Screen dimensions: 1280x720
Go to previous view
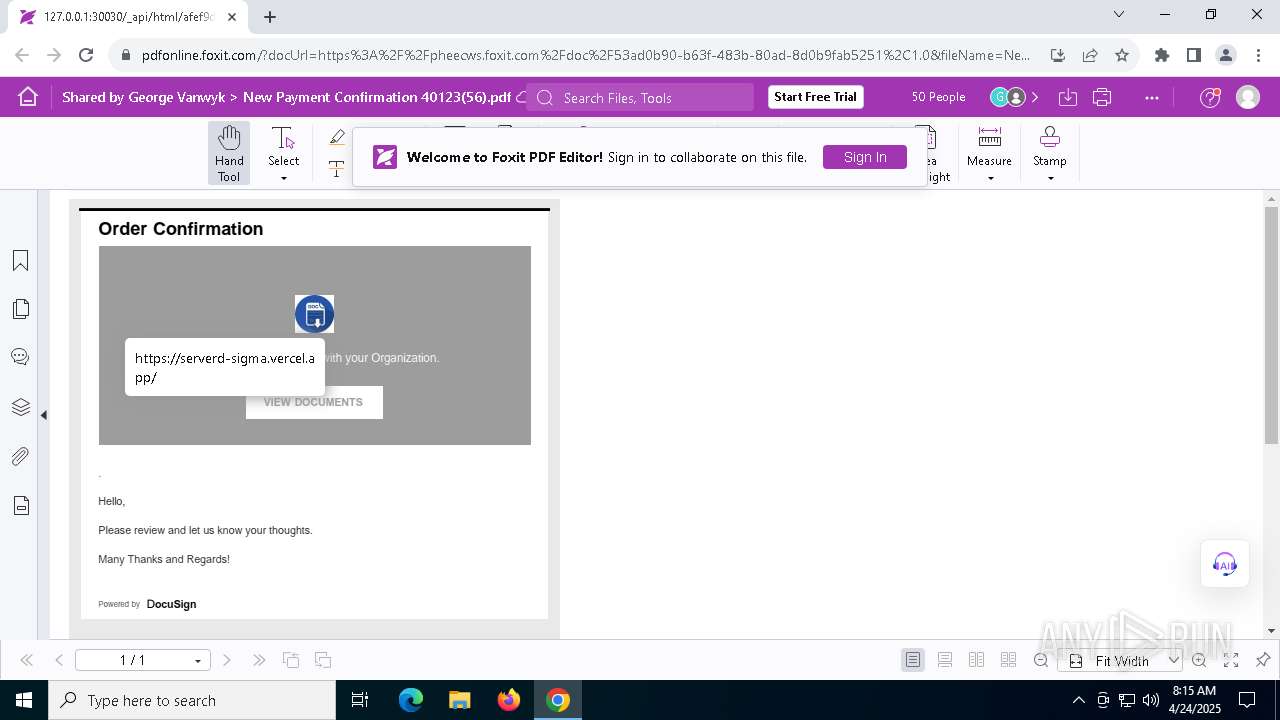291,660
